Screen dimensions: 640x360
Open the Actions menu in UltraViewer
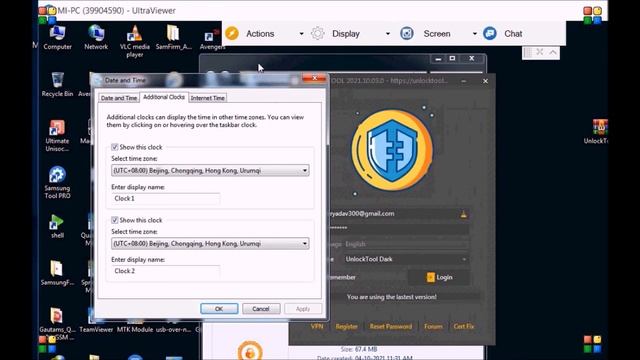tap(260, 34)
